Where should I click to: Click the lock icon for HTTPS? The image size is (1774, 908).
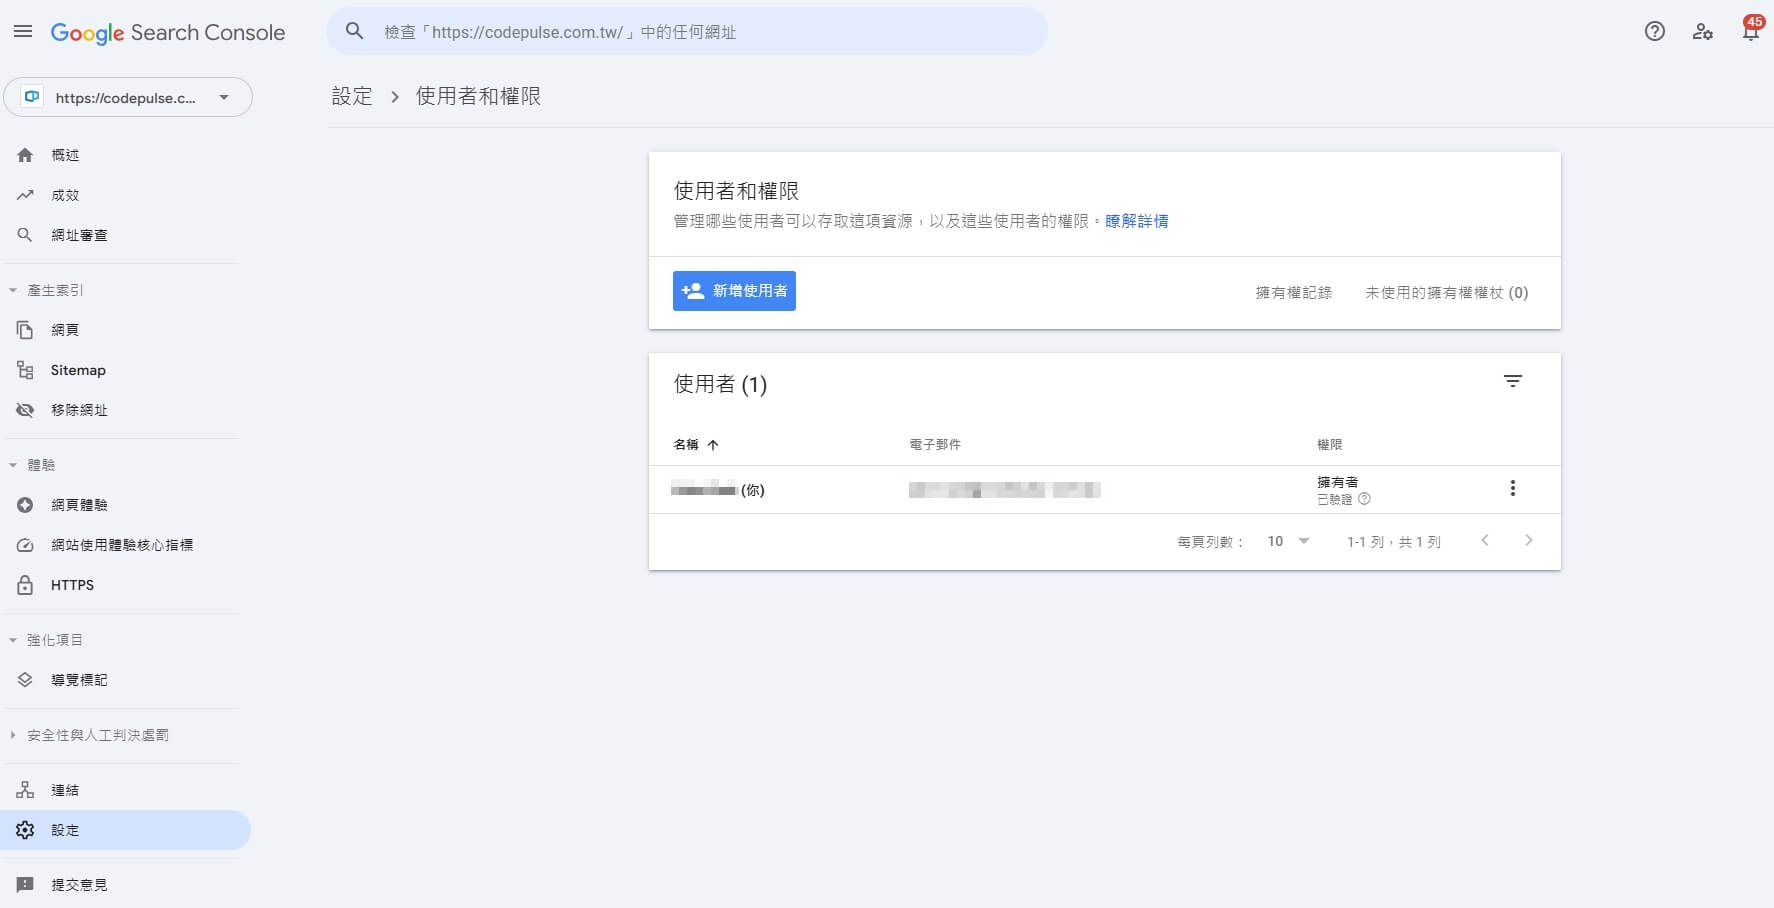point(25,585)
